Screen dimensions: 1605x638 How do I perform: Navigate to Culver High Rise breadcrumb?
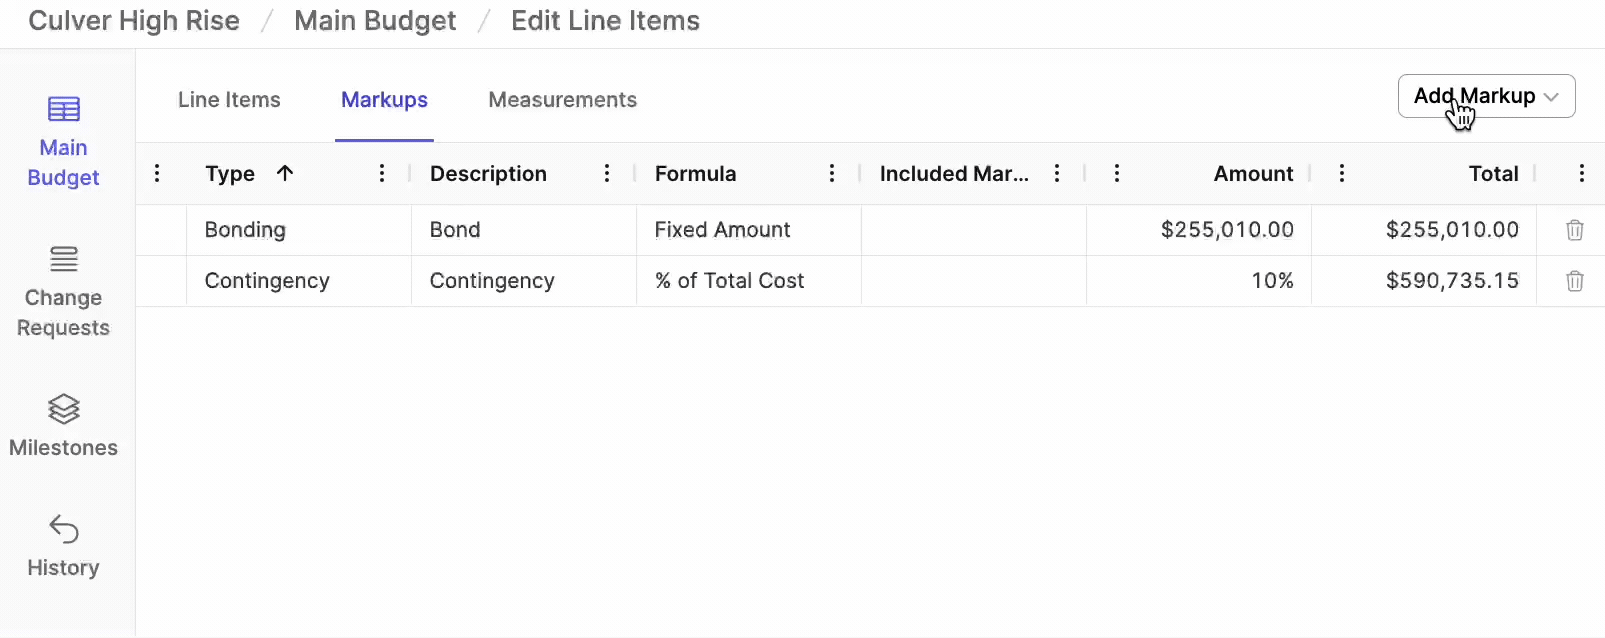pos(134,21)
